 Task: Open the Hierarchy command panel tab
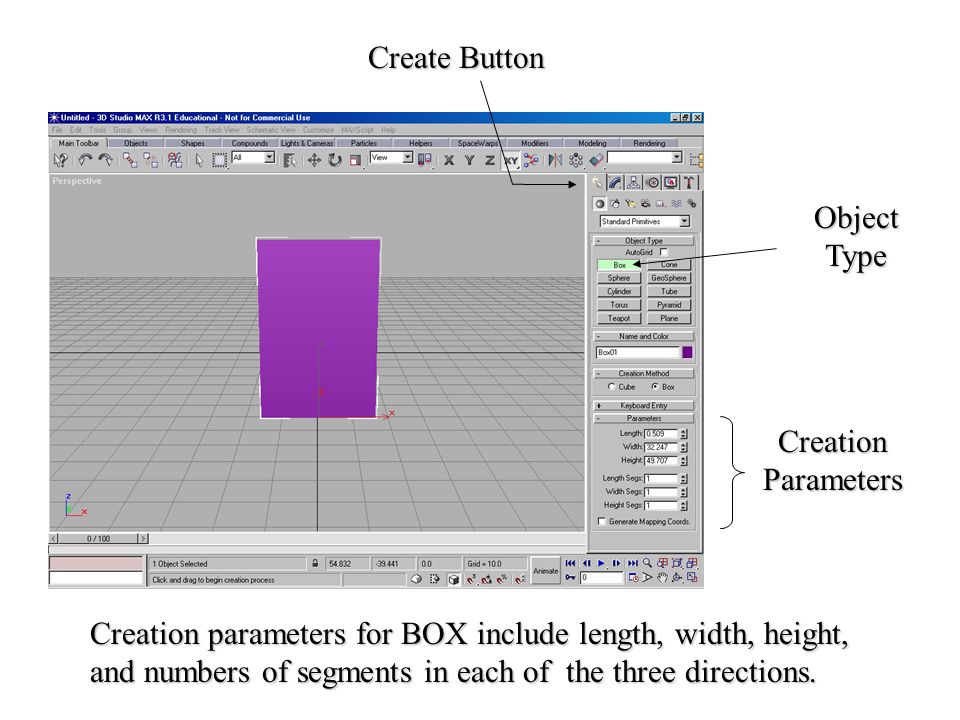634,182
